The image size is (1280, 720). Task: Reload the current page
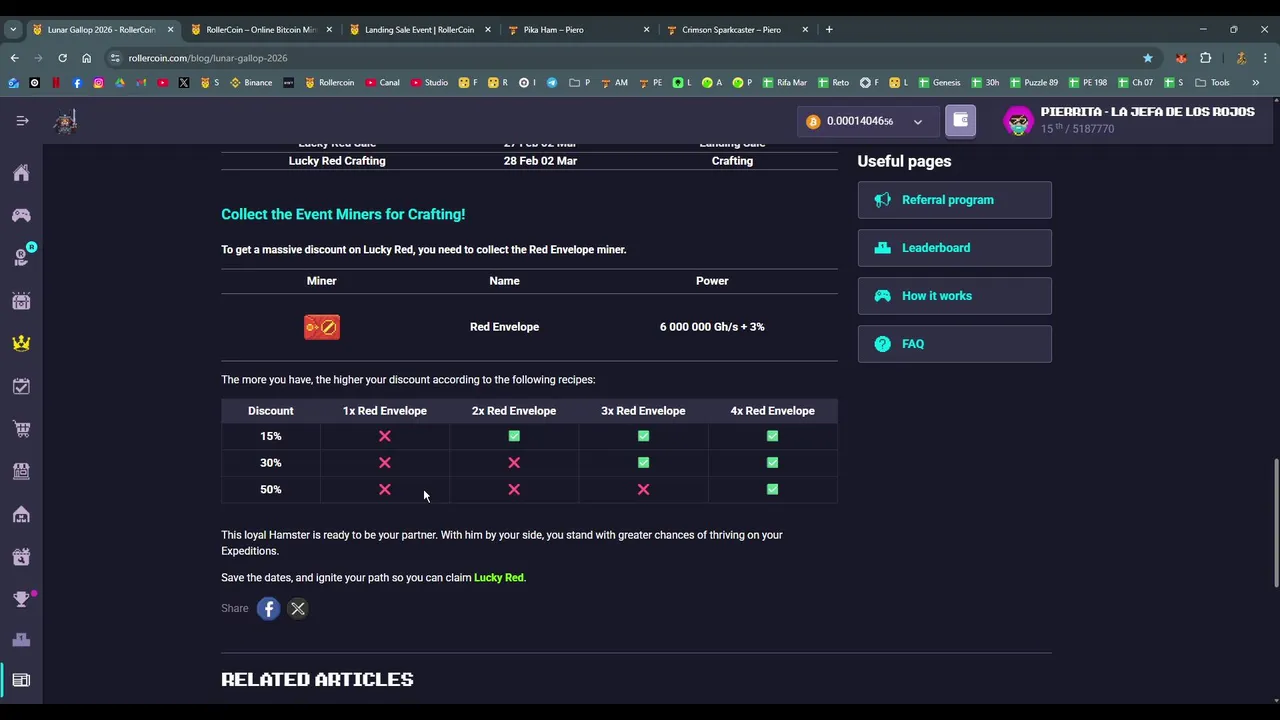(x=62, y=58)
